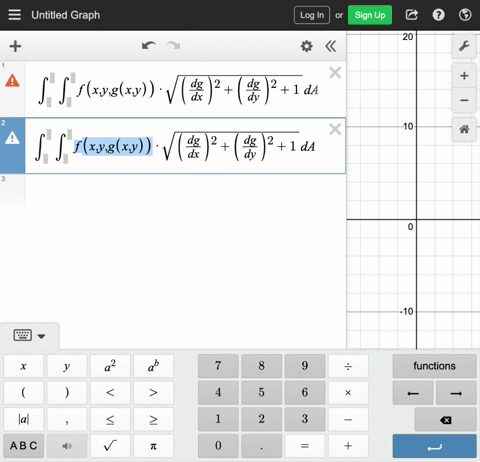Open the share graph icon
Viewport: 480px width, 462px height.
412,15
